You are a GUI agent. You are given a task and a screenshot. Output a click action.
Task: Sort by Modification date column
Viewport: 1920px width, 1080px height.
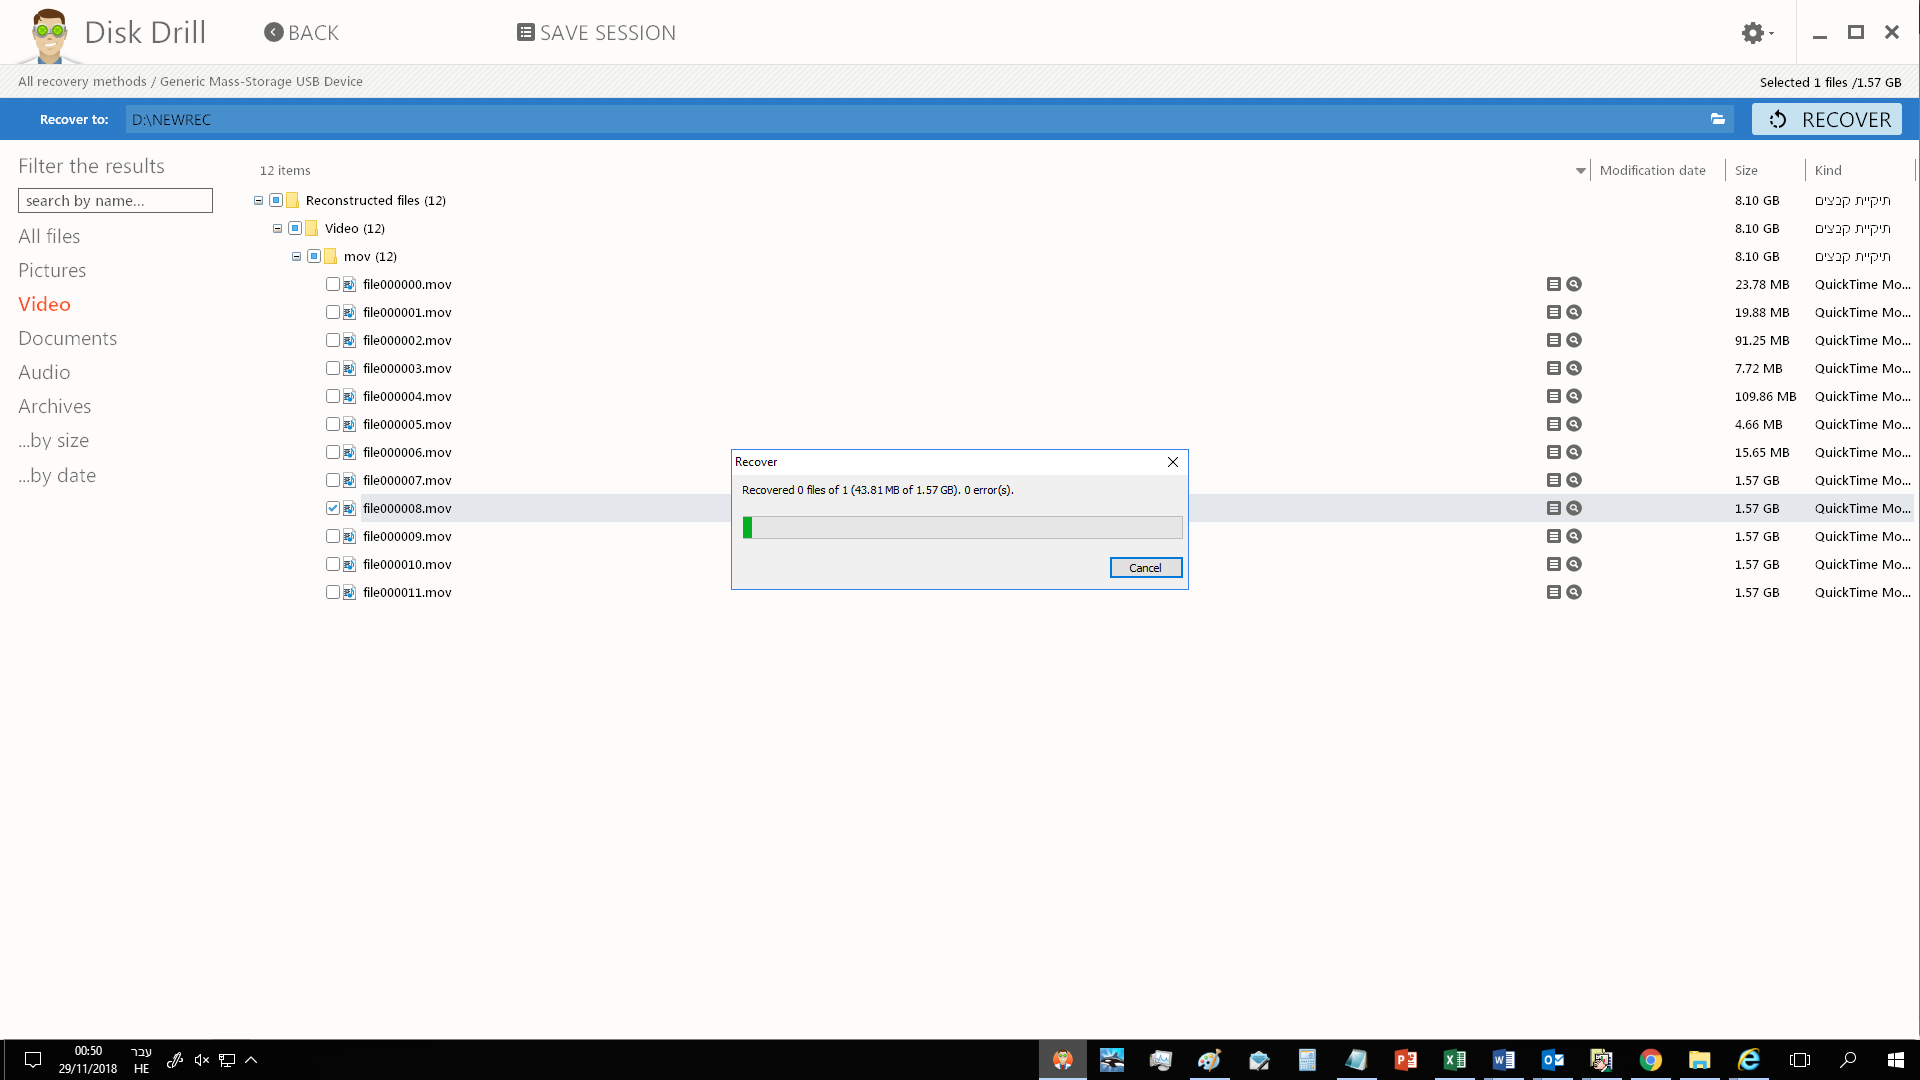click(x=1652, y=170)
